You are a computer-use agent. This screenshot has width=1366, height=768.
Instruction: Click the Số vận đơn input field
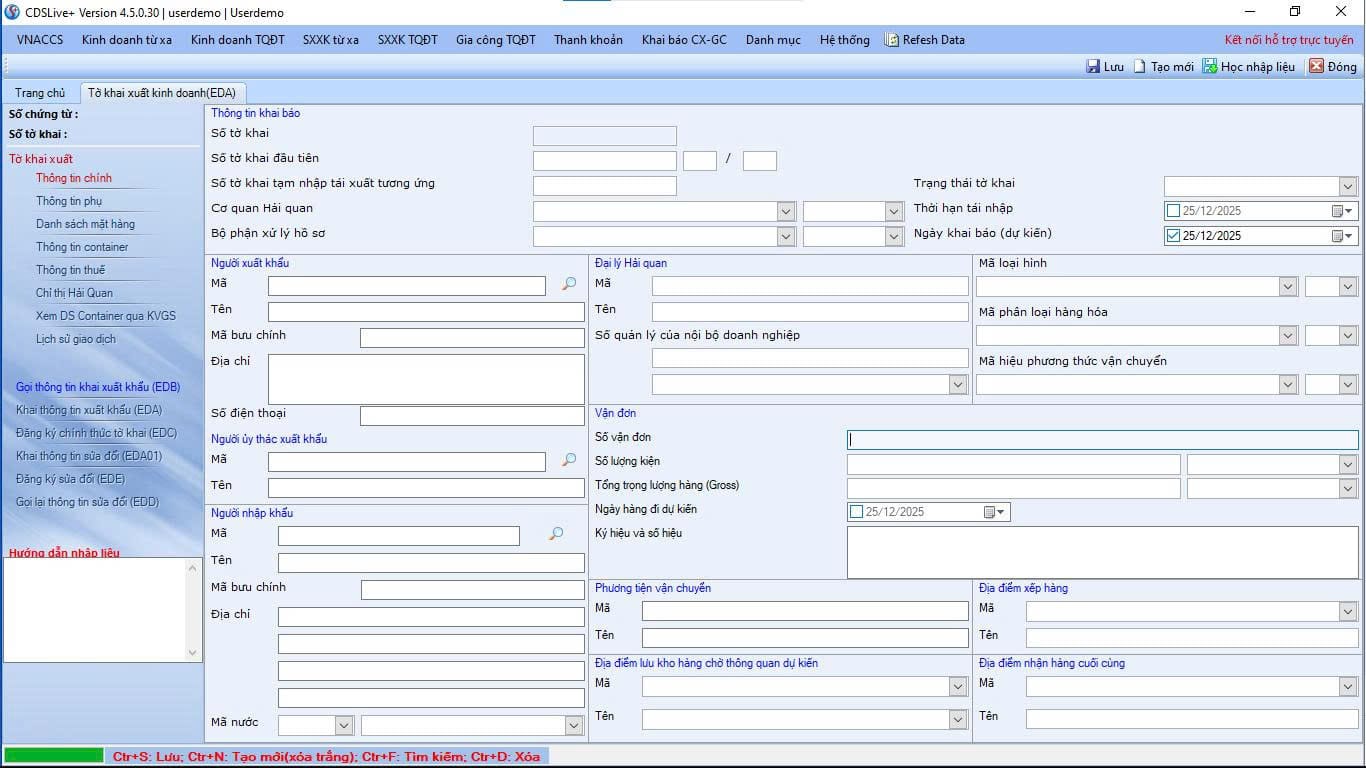click(x=1102, y=439)
